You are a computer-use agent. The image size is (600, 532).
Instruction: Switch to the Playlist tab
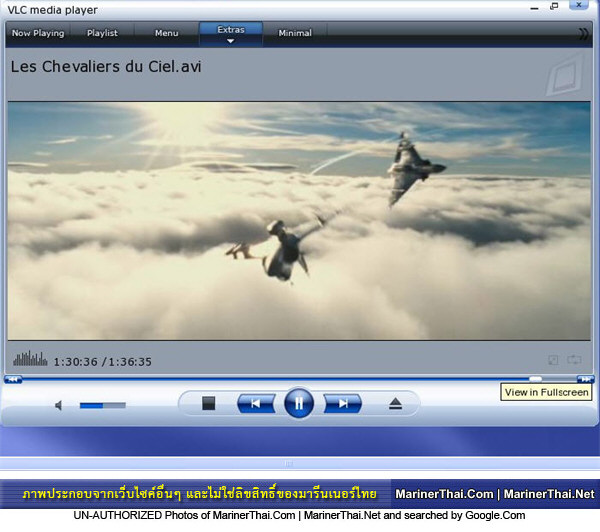(x=102, y=33)
